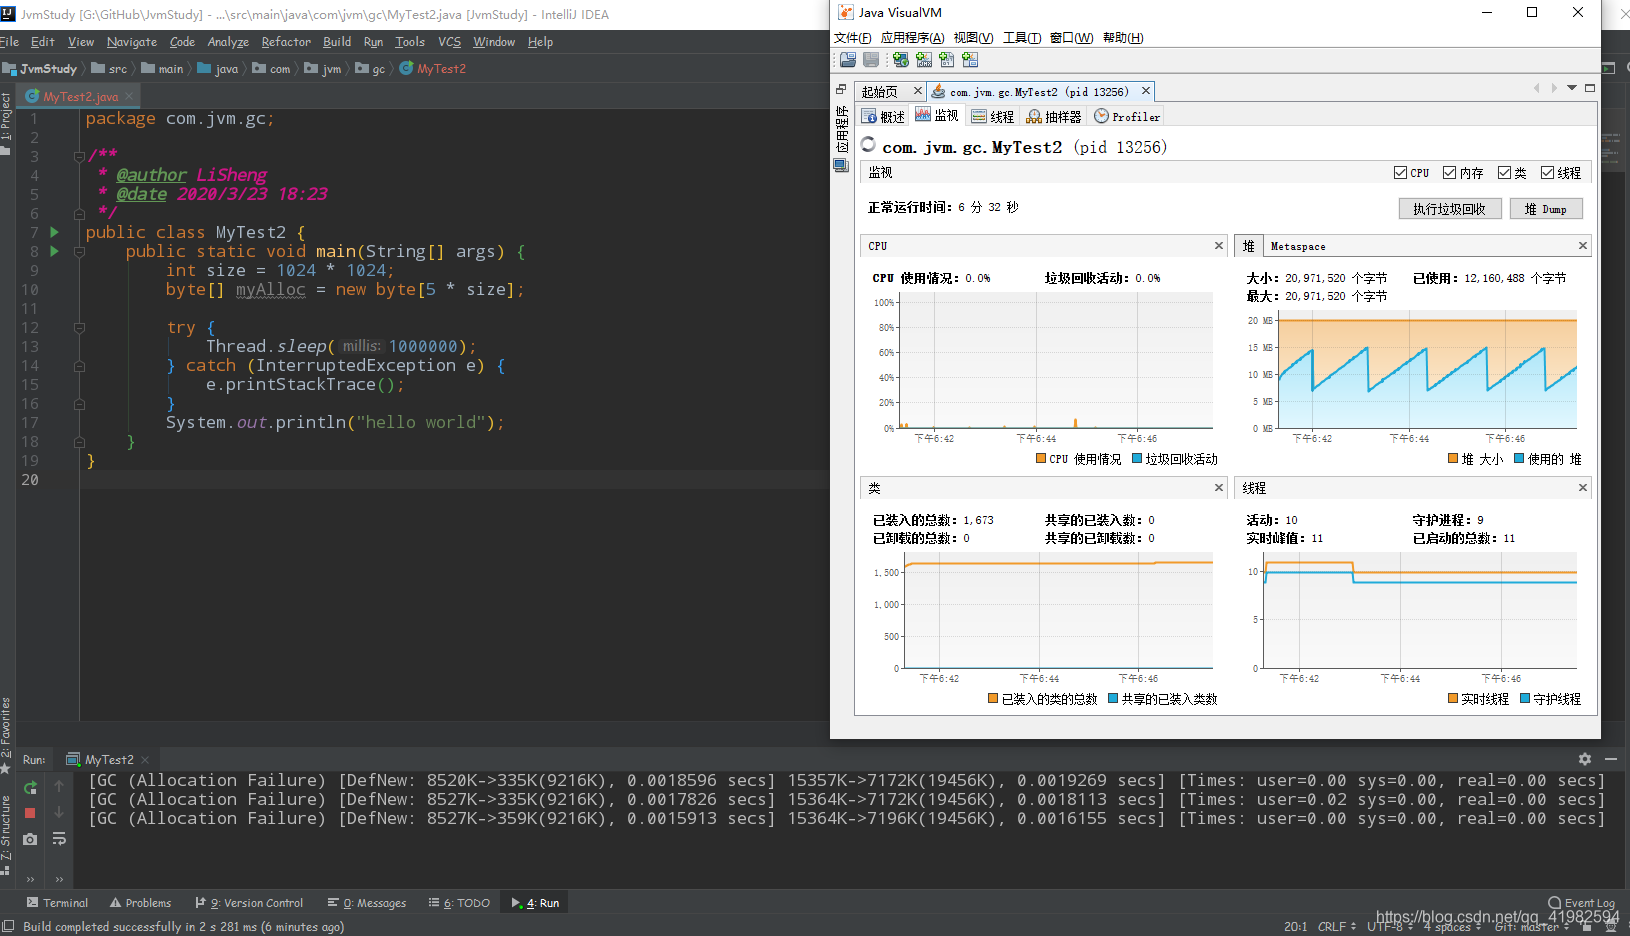Image resolution: width=1630 pixels, height=936 pixels.
Task: Maximize VisualVM editor area icon
Action: coord(1590,88)
